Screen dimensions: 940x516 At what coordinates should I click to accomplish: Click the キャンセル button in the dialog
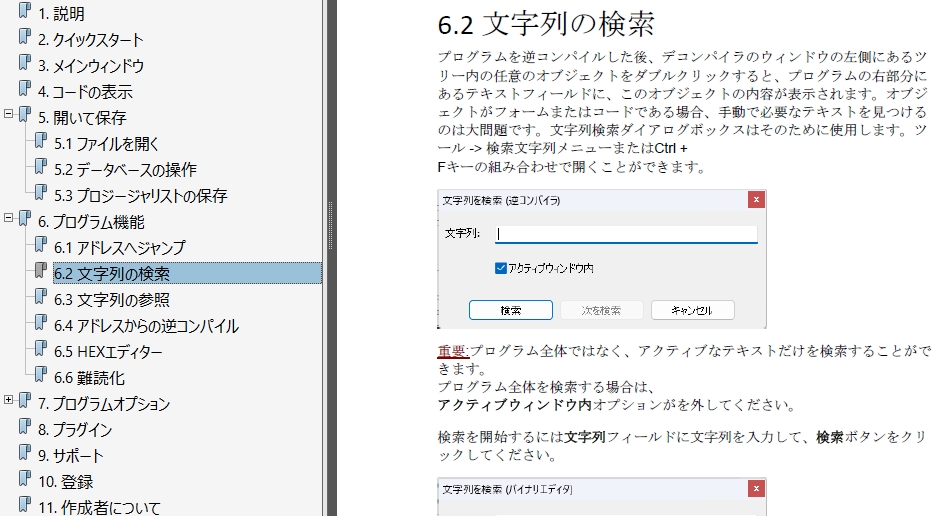click(x=692, y=310)
